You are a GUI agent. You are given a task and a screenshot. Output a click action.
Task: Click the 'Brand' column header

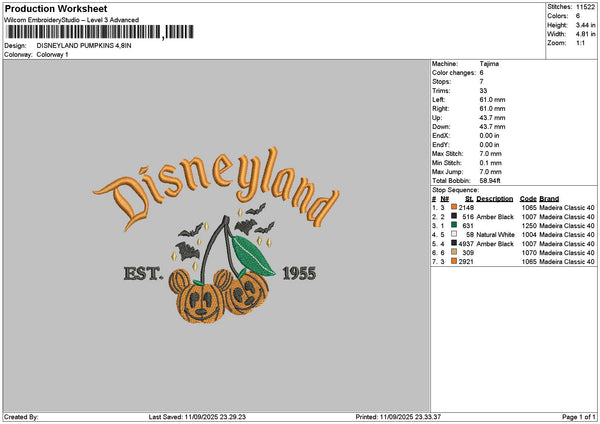click(x=549, y=199)
